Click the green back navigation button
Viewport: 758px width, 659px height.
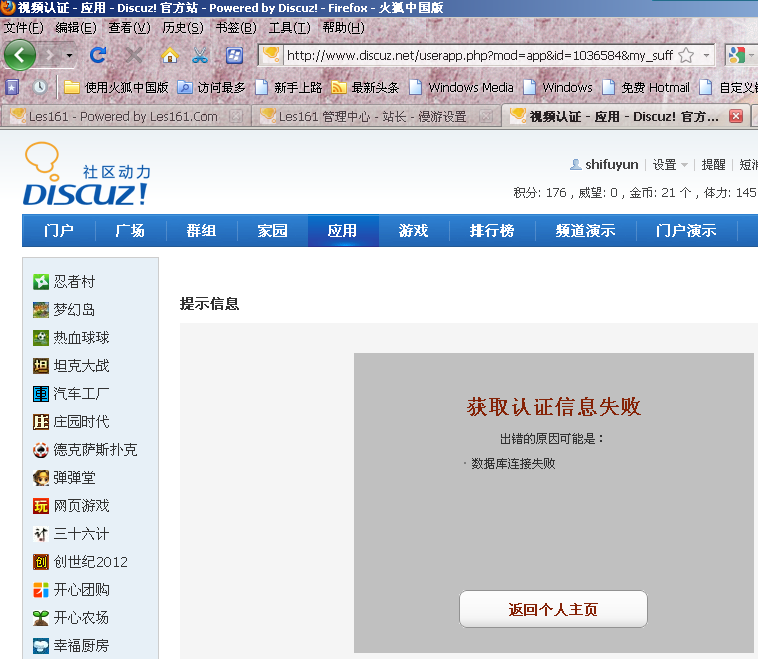20,54
